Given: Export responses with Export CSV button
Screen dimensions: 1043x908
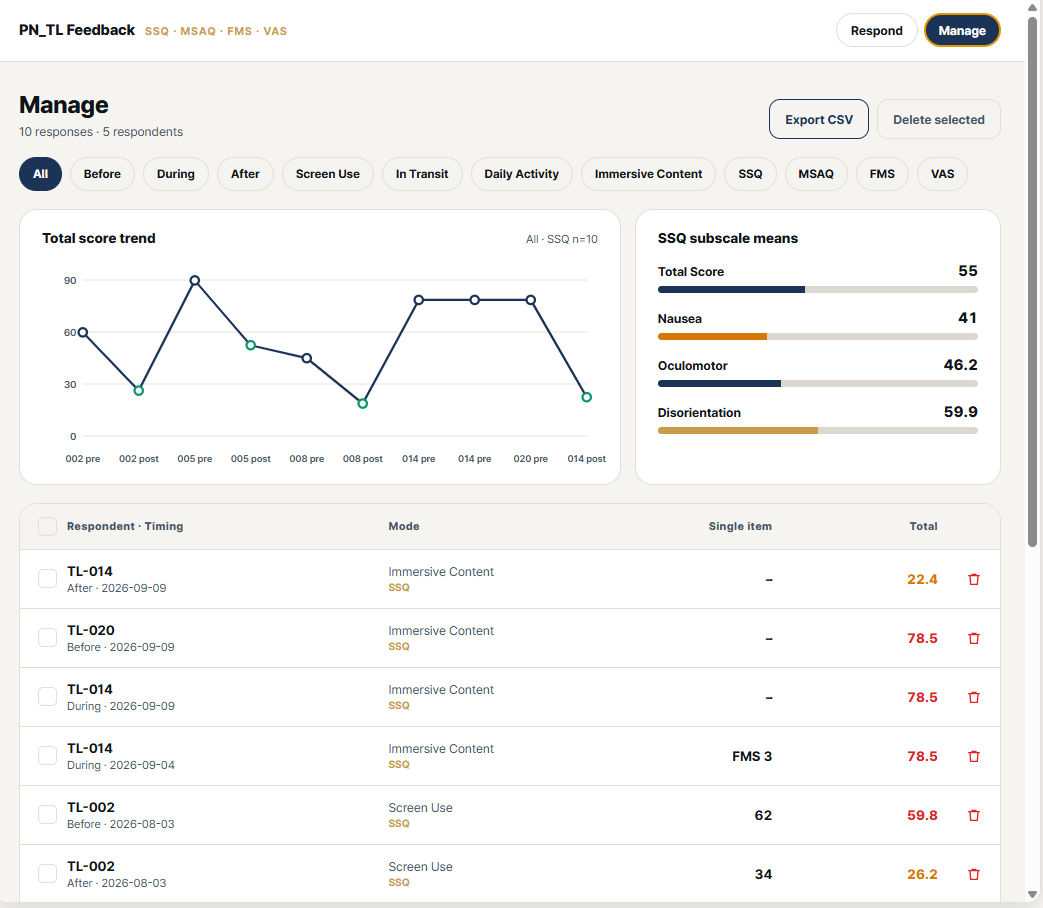Looking at the screenshot, I should click(x=819, y=120).
